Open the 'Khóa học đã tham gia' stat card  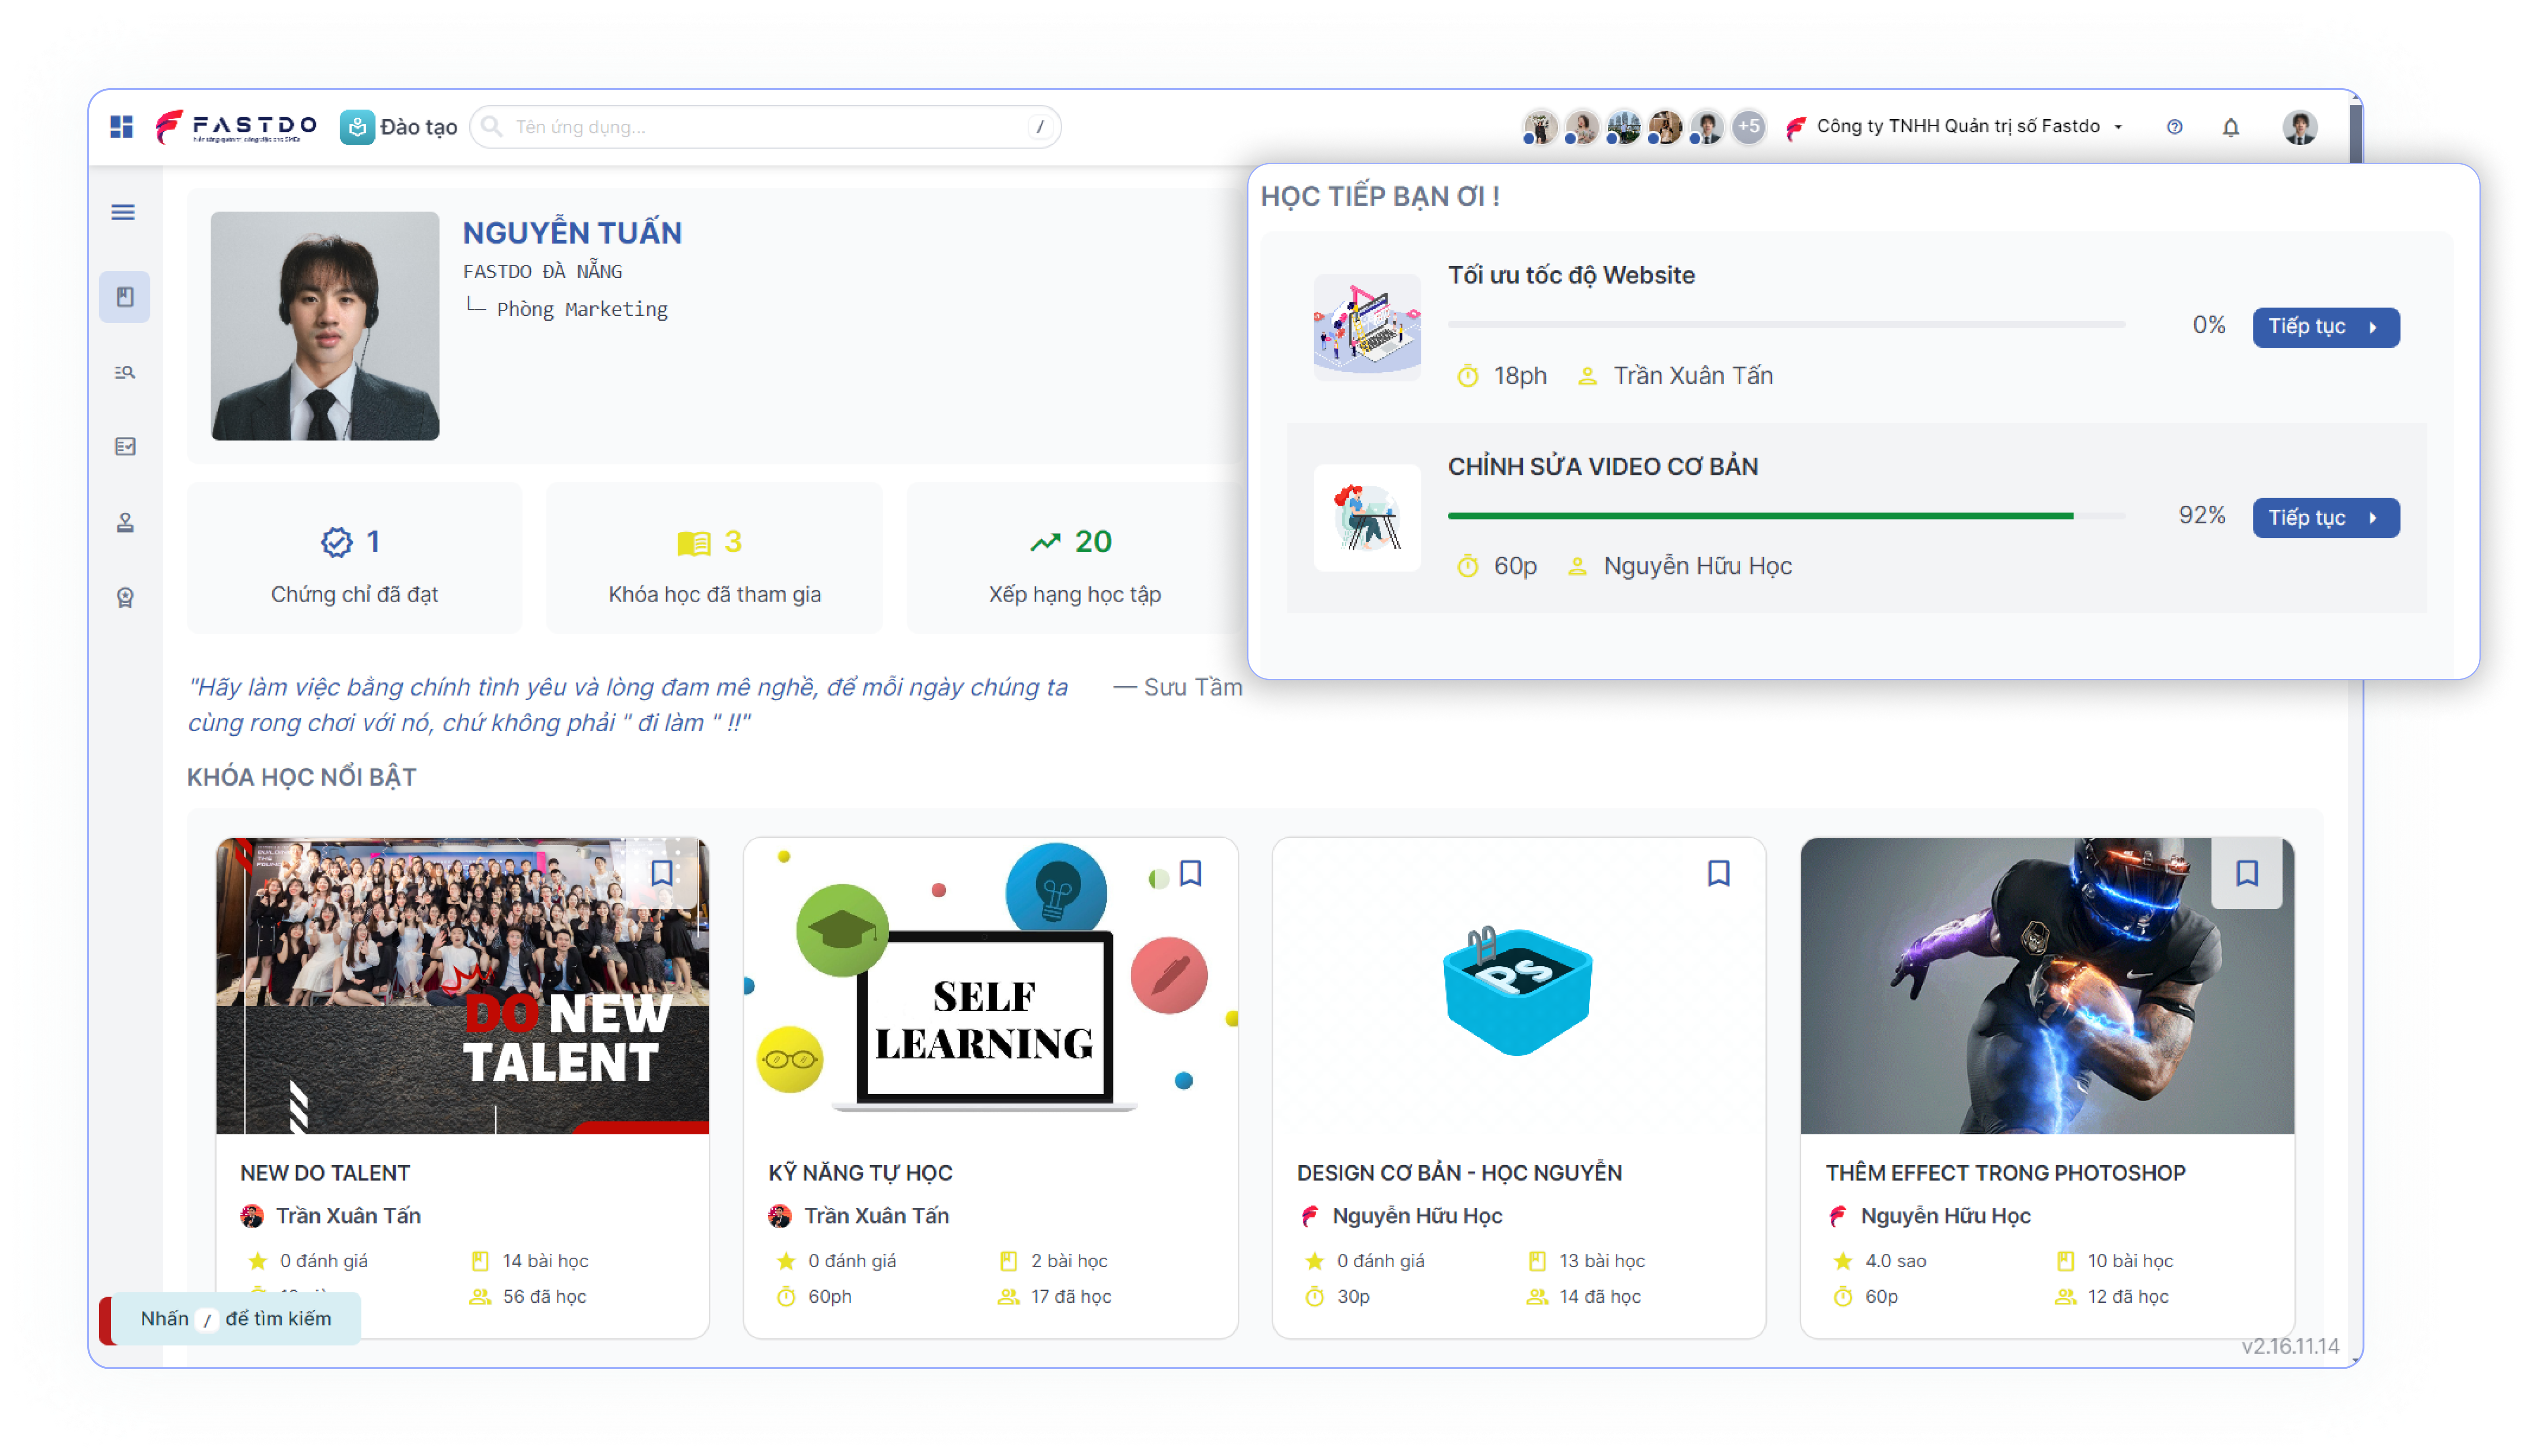(x=714, y=558)
